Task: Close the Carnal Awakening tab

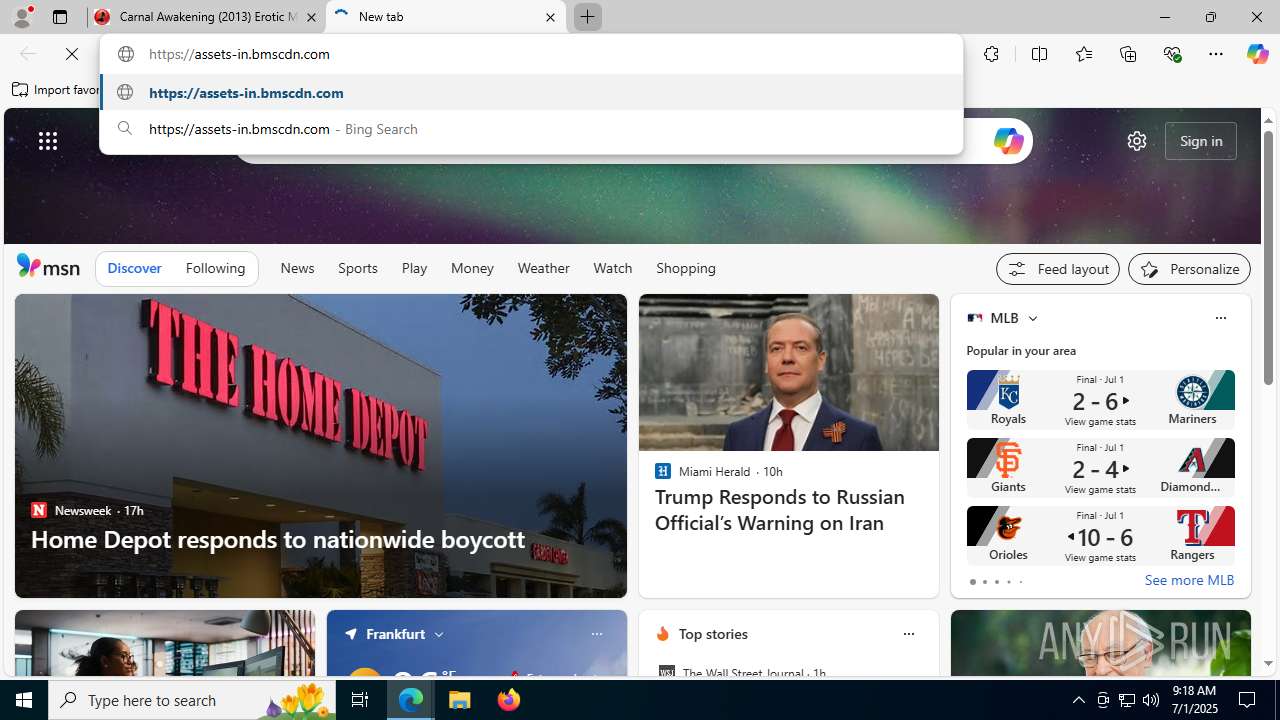Action: point(311,17)
